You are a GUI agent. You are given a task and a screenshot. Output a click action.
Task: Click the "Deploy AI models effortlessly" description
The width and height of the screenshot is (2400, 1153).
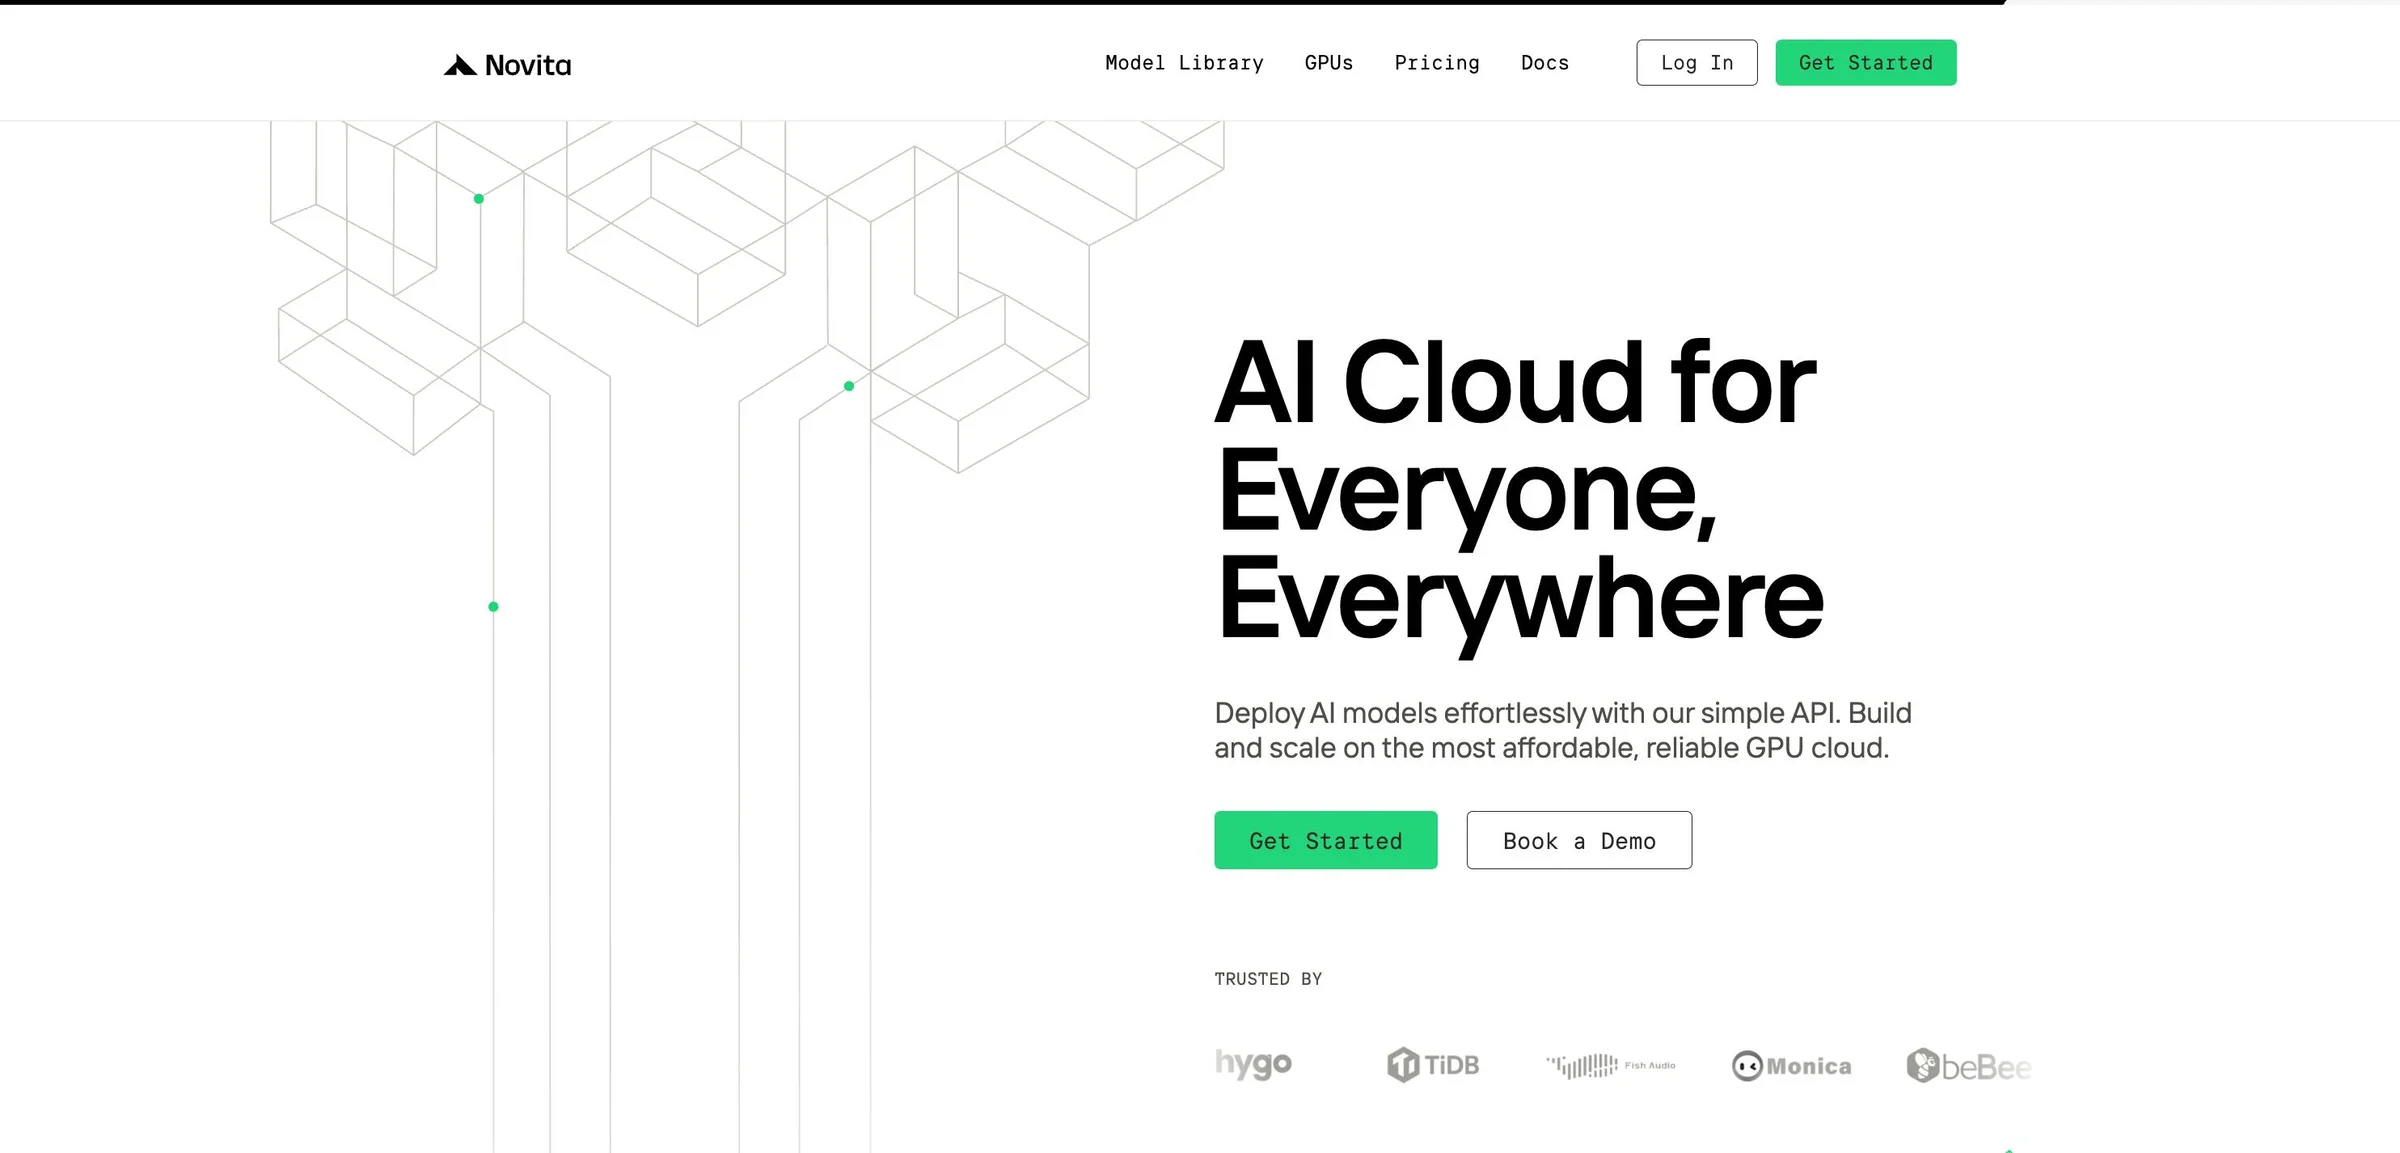(1562, 730)
